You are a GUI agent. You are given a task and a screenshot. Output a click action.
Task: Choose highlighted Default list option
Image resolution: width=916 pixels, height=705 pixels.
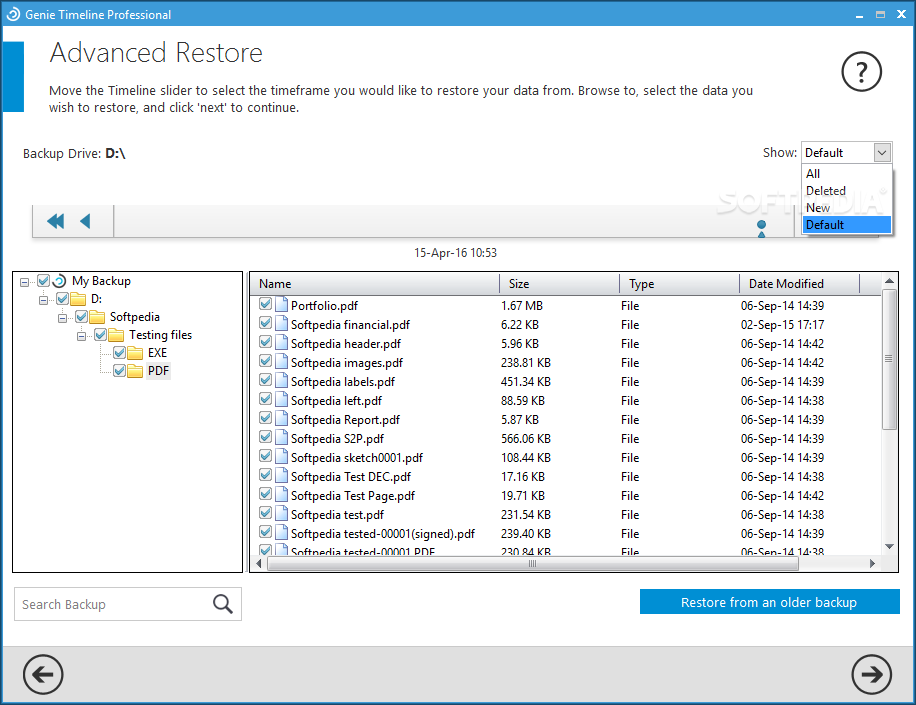[846, 225]
